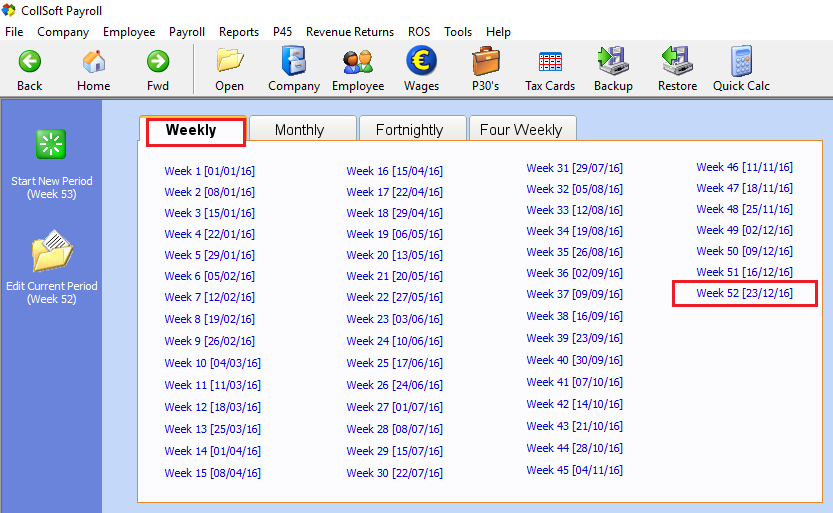Open the Tax Cards toolbar icon
The image size is (833, 513).
click(550, 62)
